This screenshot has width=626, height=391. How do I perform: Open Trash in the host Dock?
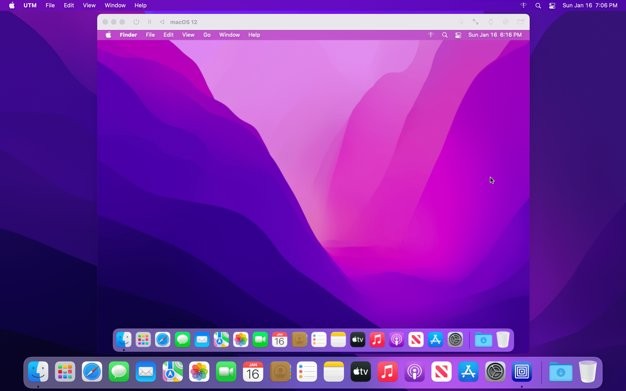pos(588,372)
